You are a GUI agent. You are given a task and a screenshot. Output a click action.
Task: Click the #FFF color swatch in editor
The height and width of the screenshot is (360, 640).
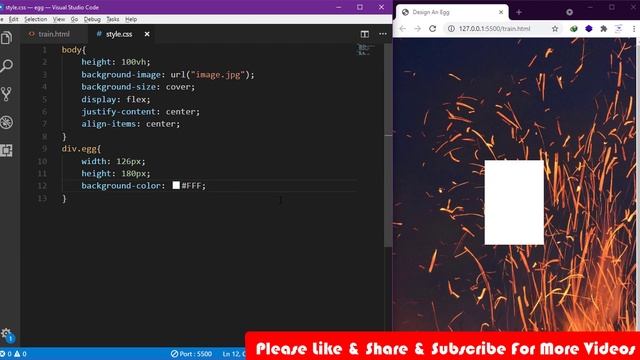(x=176, y=185)
